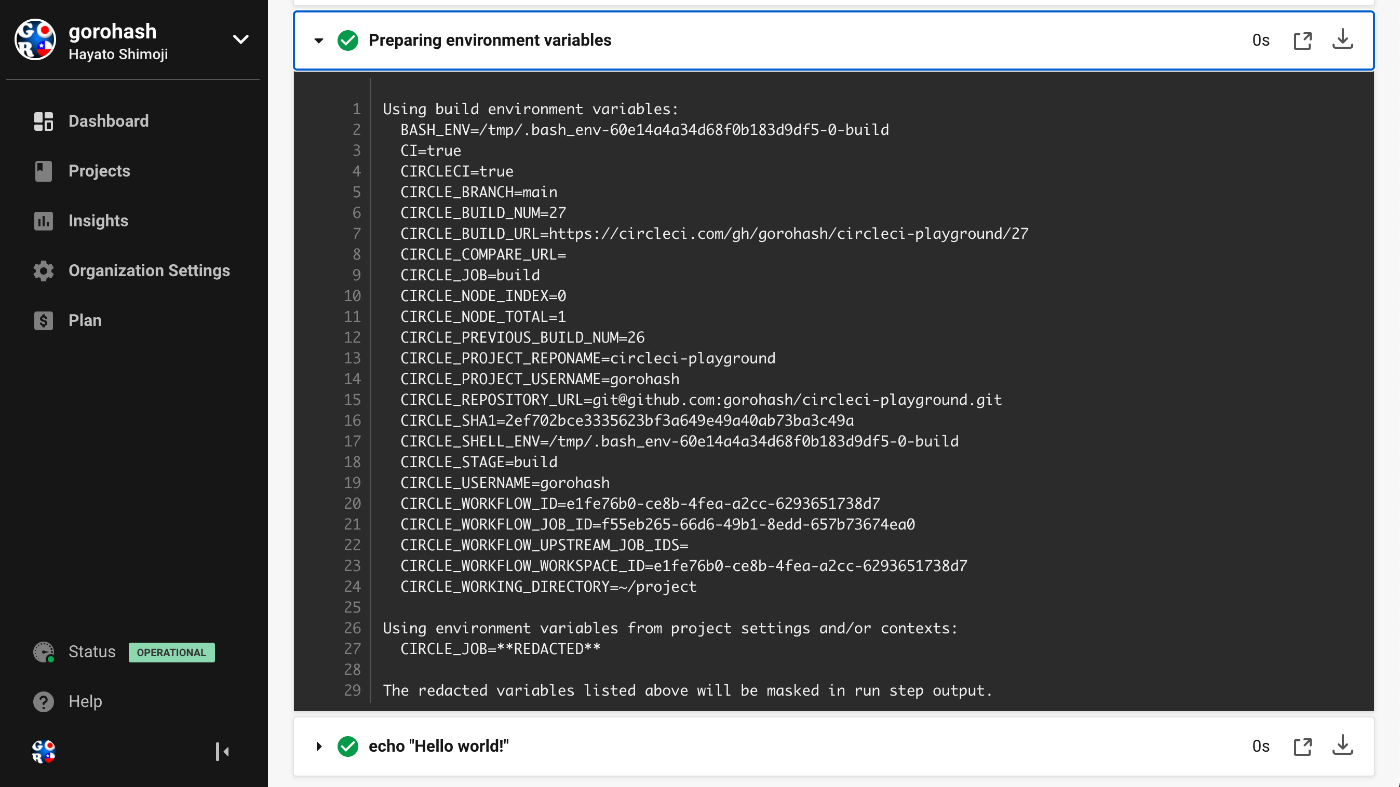Click the Preparing environment variables step title
The image size is (1400, 787).
point(490,41)
